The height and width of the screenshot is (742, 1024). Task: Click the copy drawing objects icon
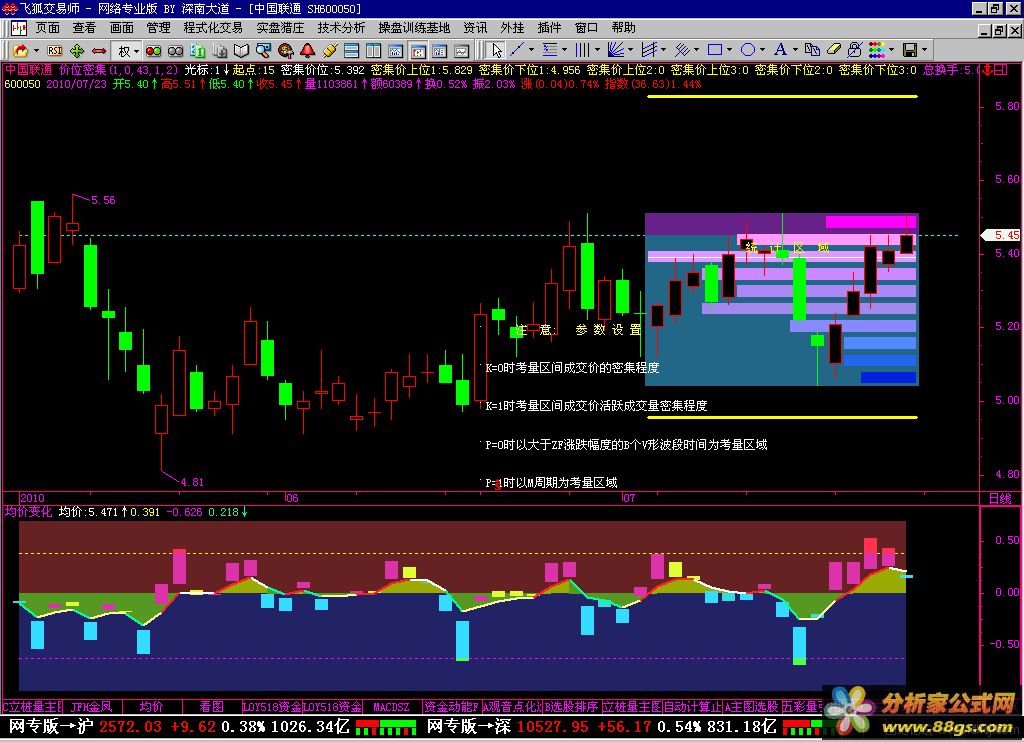(812, 50)
